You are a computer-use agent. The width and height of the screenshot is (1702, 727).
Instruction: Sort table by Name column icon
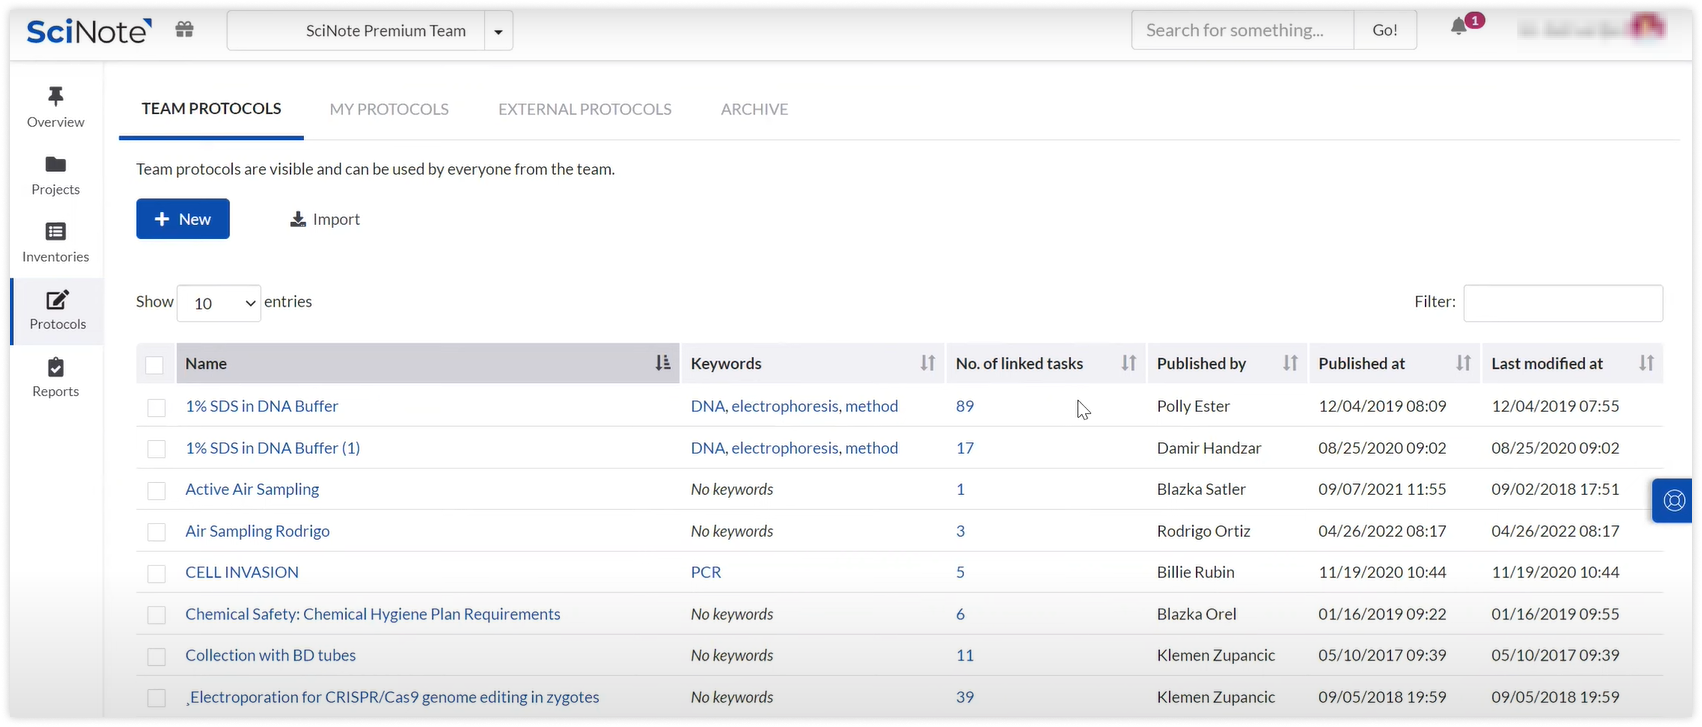click(x=662, y=363)
